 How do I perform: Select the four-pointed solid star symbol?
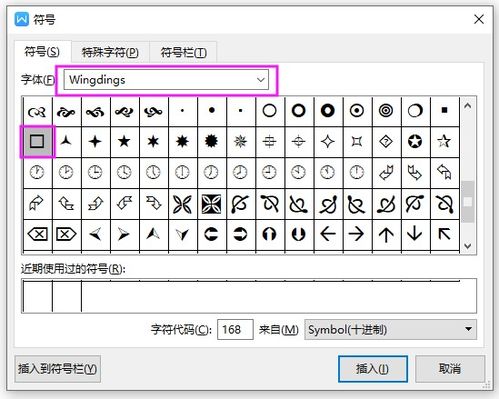pyautogui.click(x=95, y=141)
